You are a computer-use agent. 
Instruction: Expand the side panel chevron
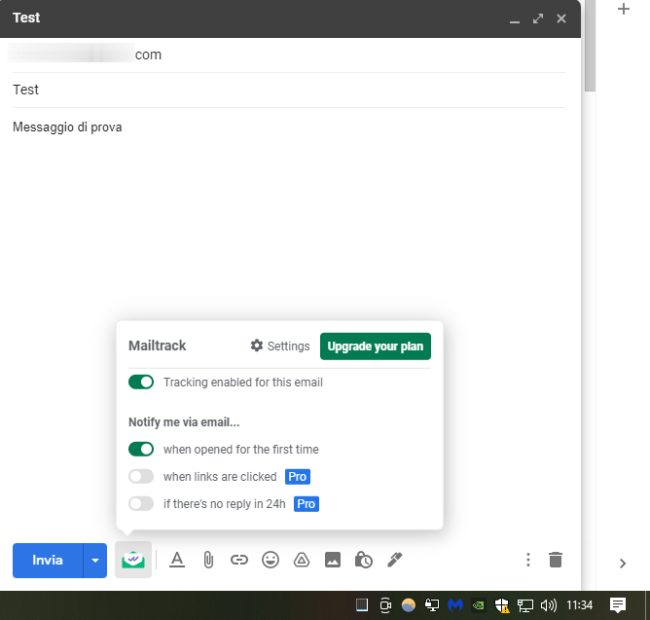622,564
